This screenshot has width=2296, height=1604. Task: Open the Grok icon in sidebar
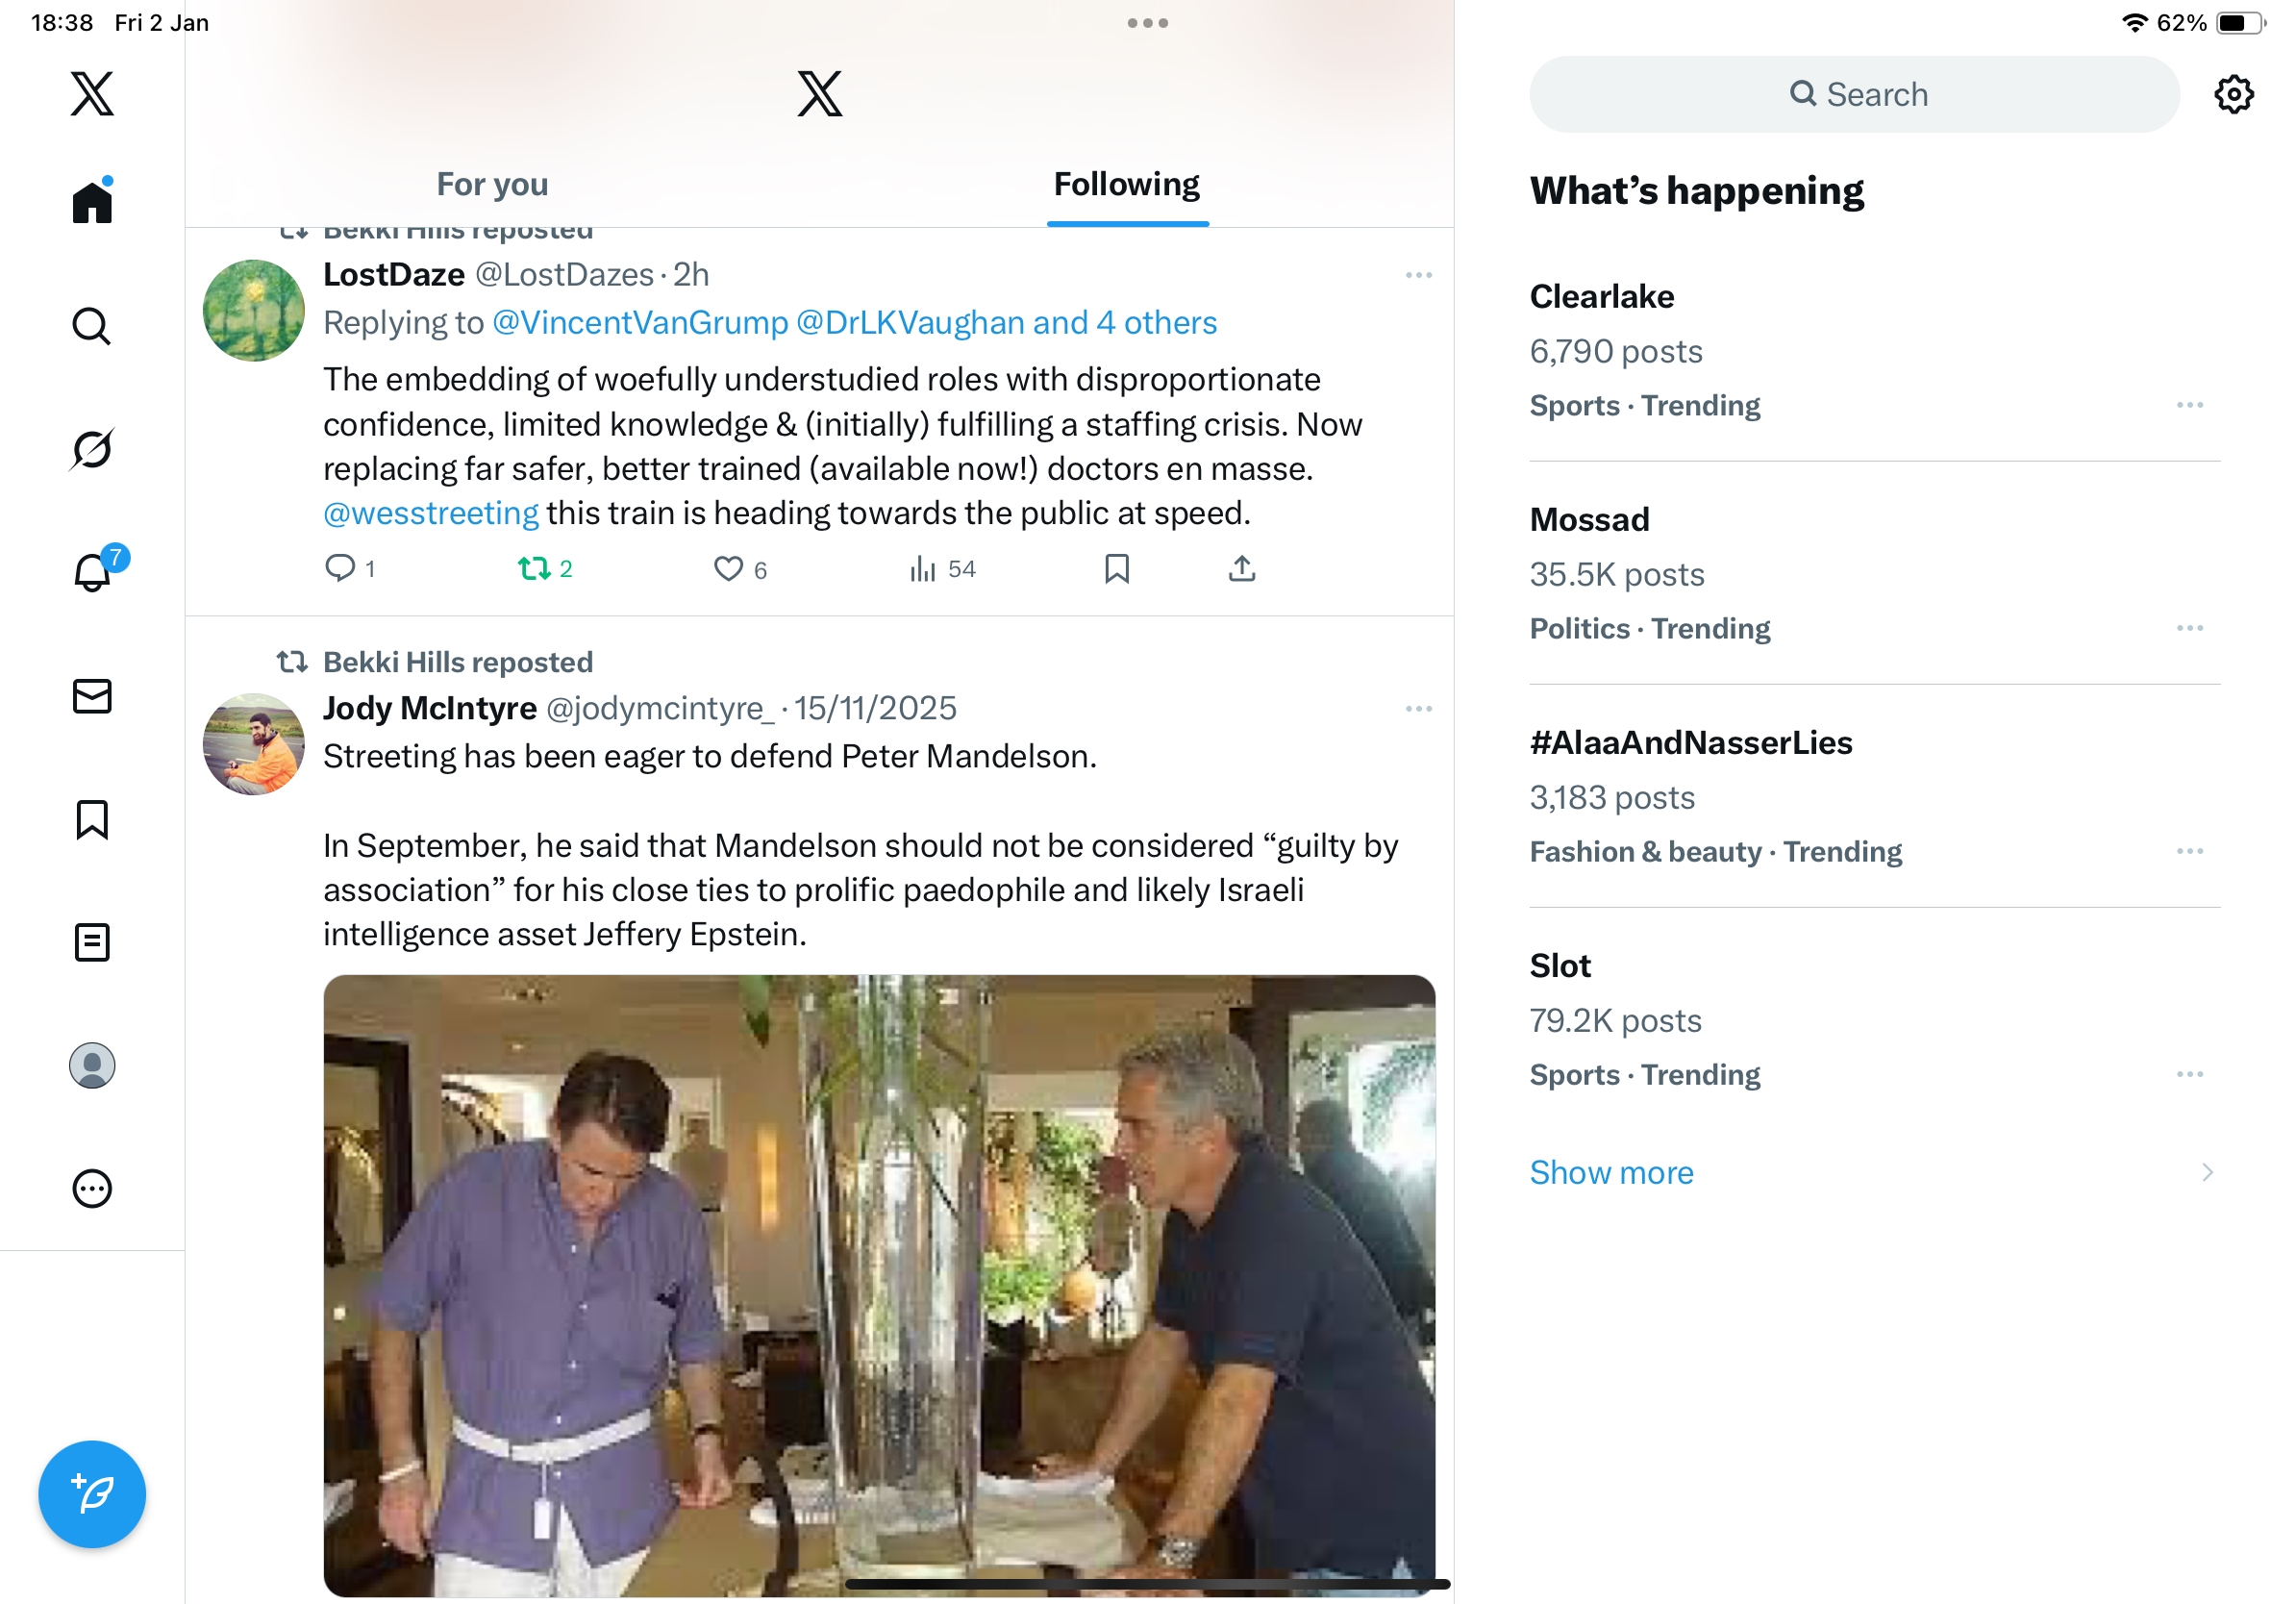point(92,449)
